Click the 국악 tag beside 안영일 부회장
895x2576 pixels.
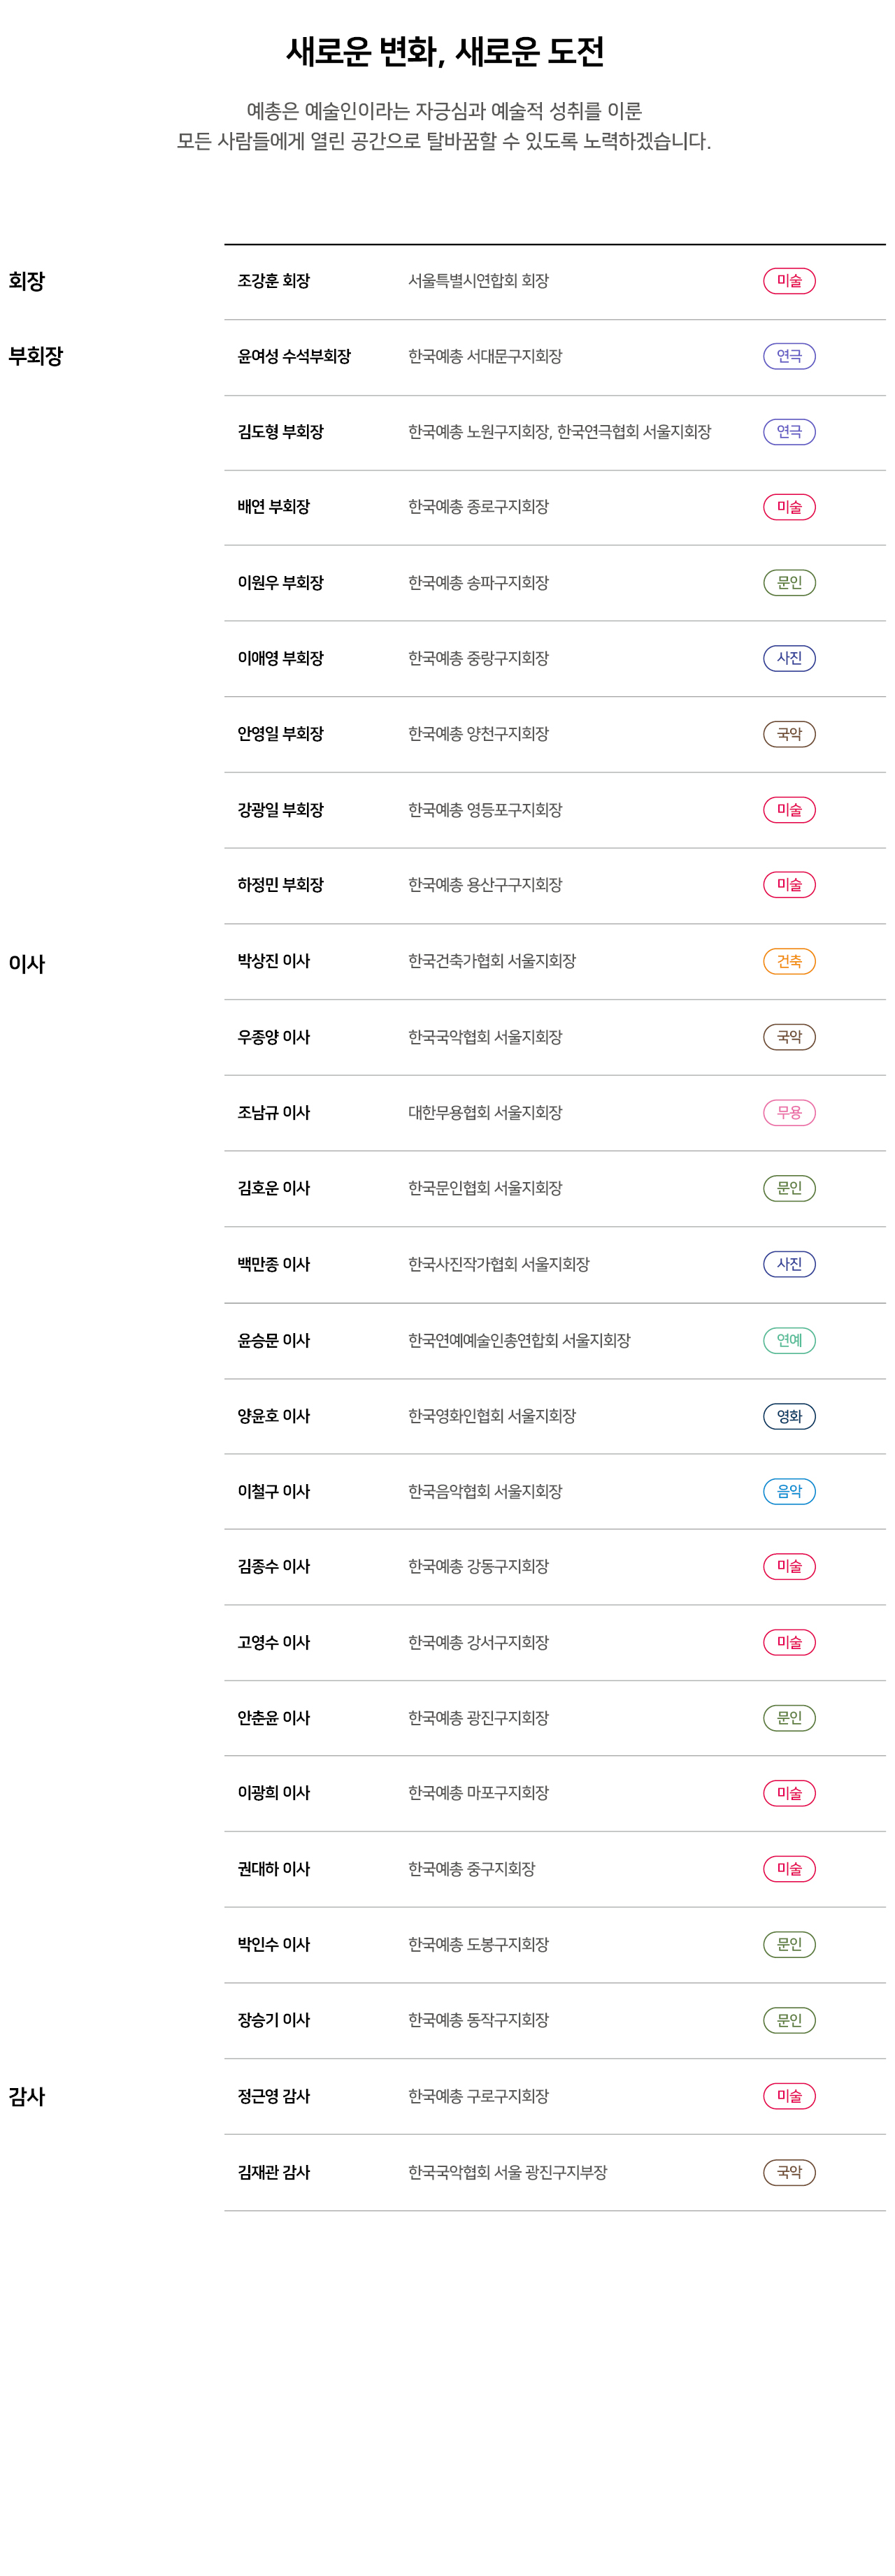click(789, 734)
